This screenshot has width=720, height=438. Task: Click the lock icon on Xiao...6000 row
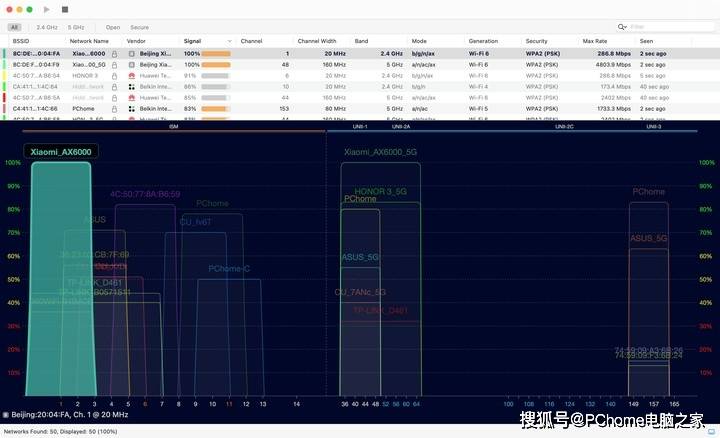pyautogui.click(x=114, y=54)
